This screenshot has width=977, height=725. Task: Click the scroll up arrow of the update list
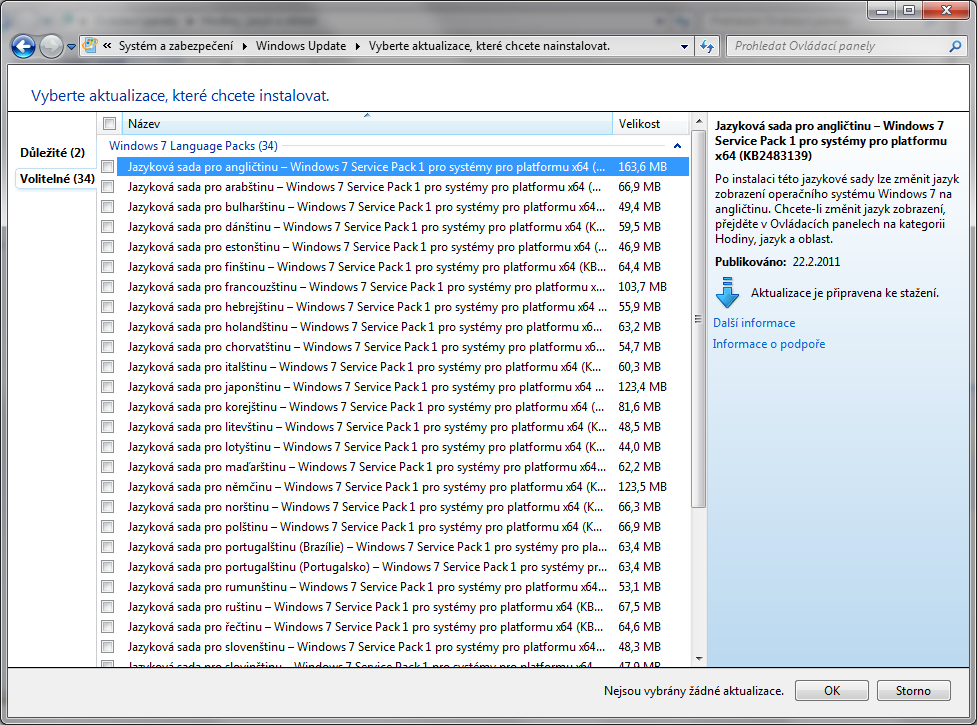click(x=698, y=121)
